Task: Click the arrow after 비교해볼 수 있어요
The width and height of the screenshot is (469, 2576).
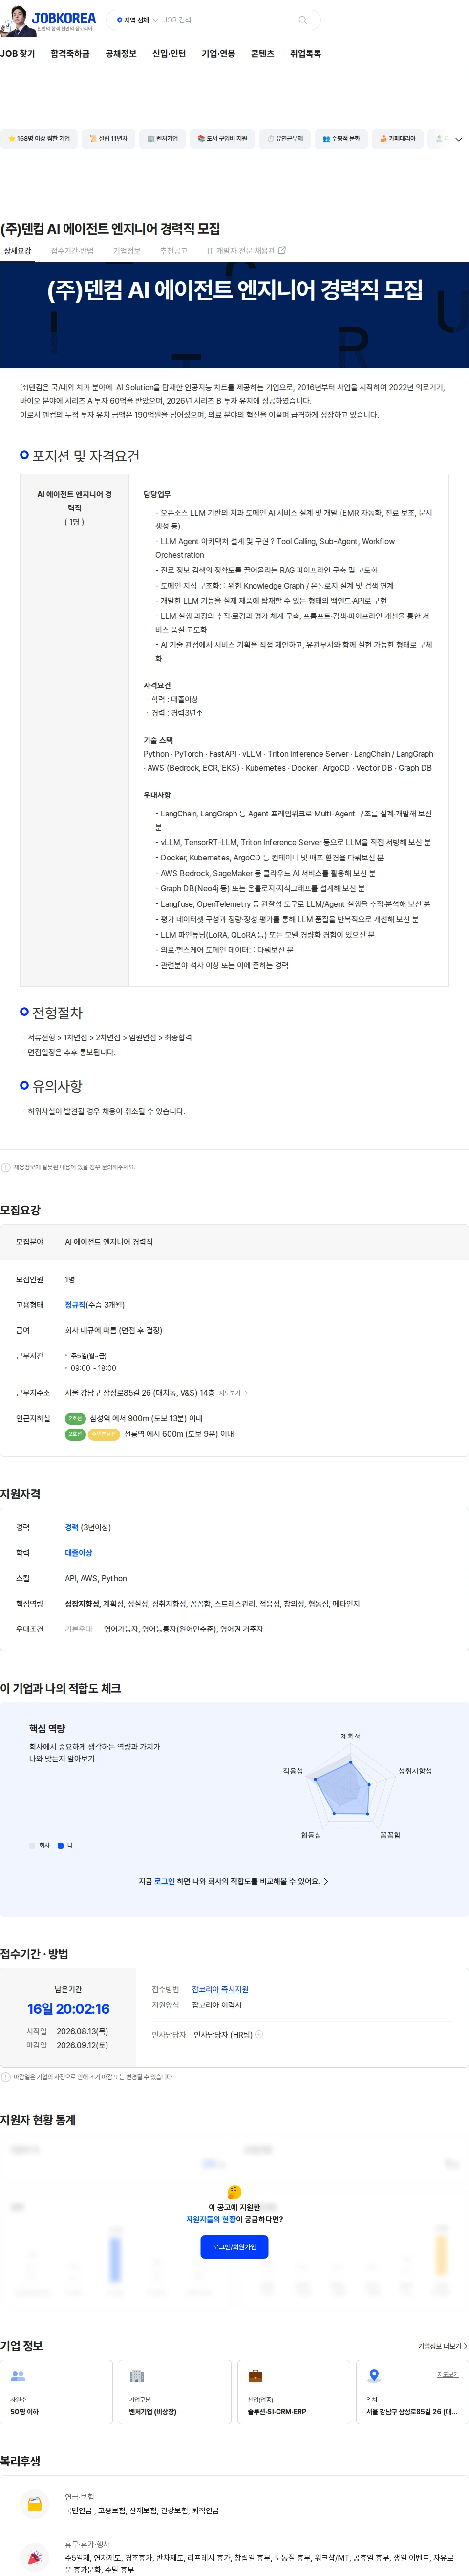Action: pyautogui.click(x=326, y=1881)
